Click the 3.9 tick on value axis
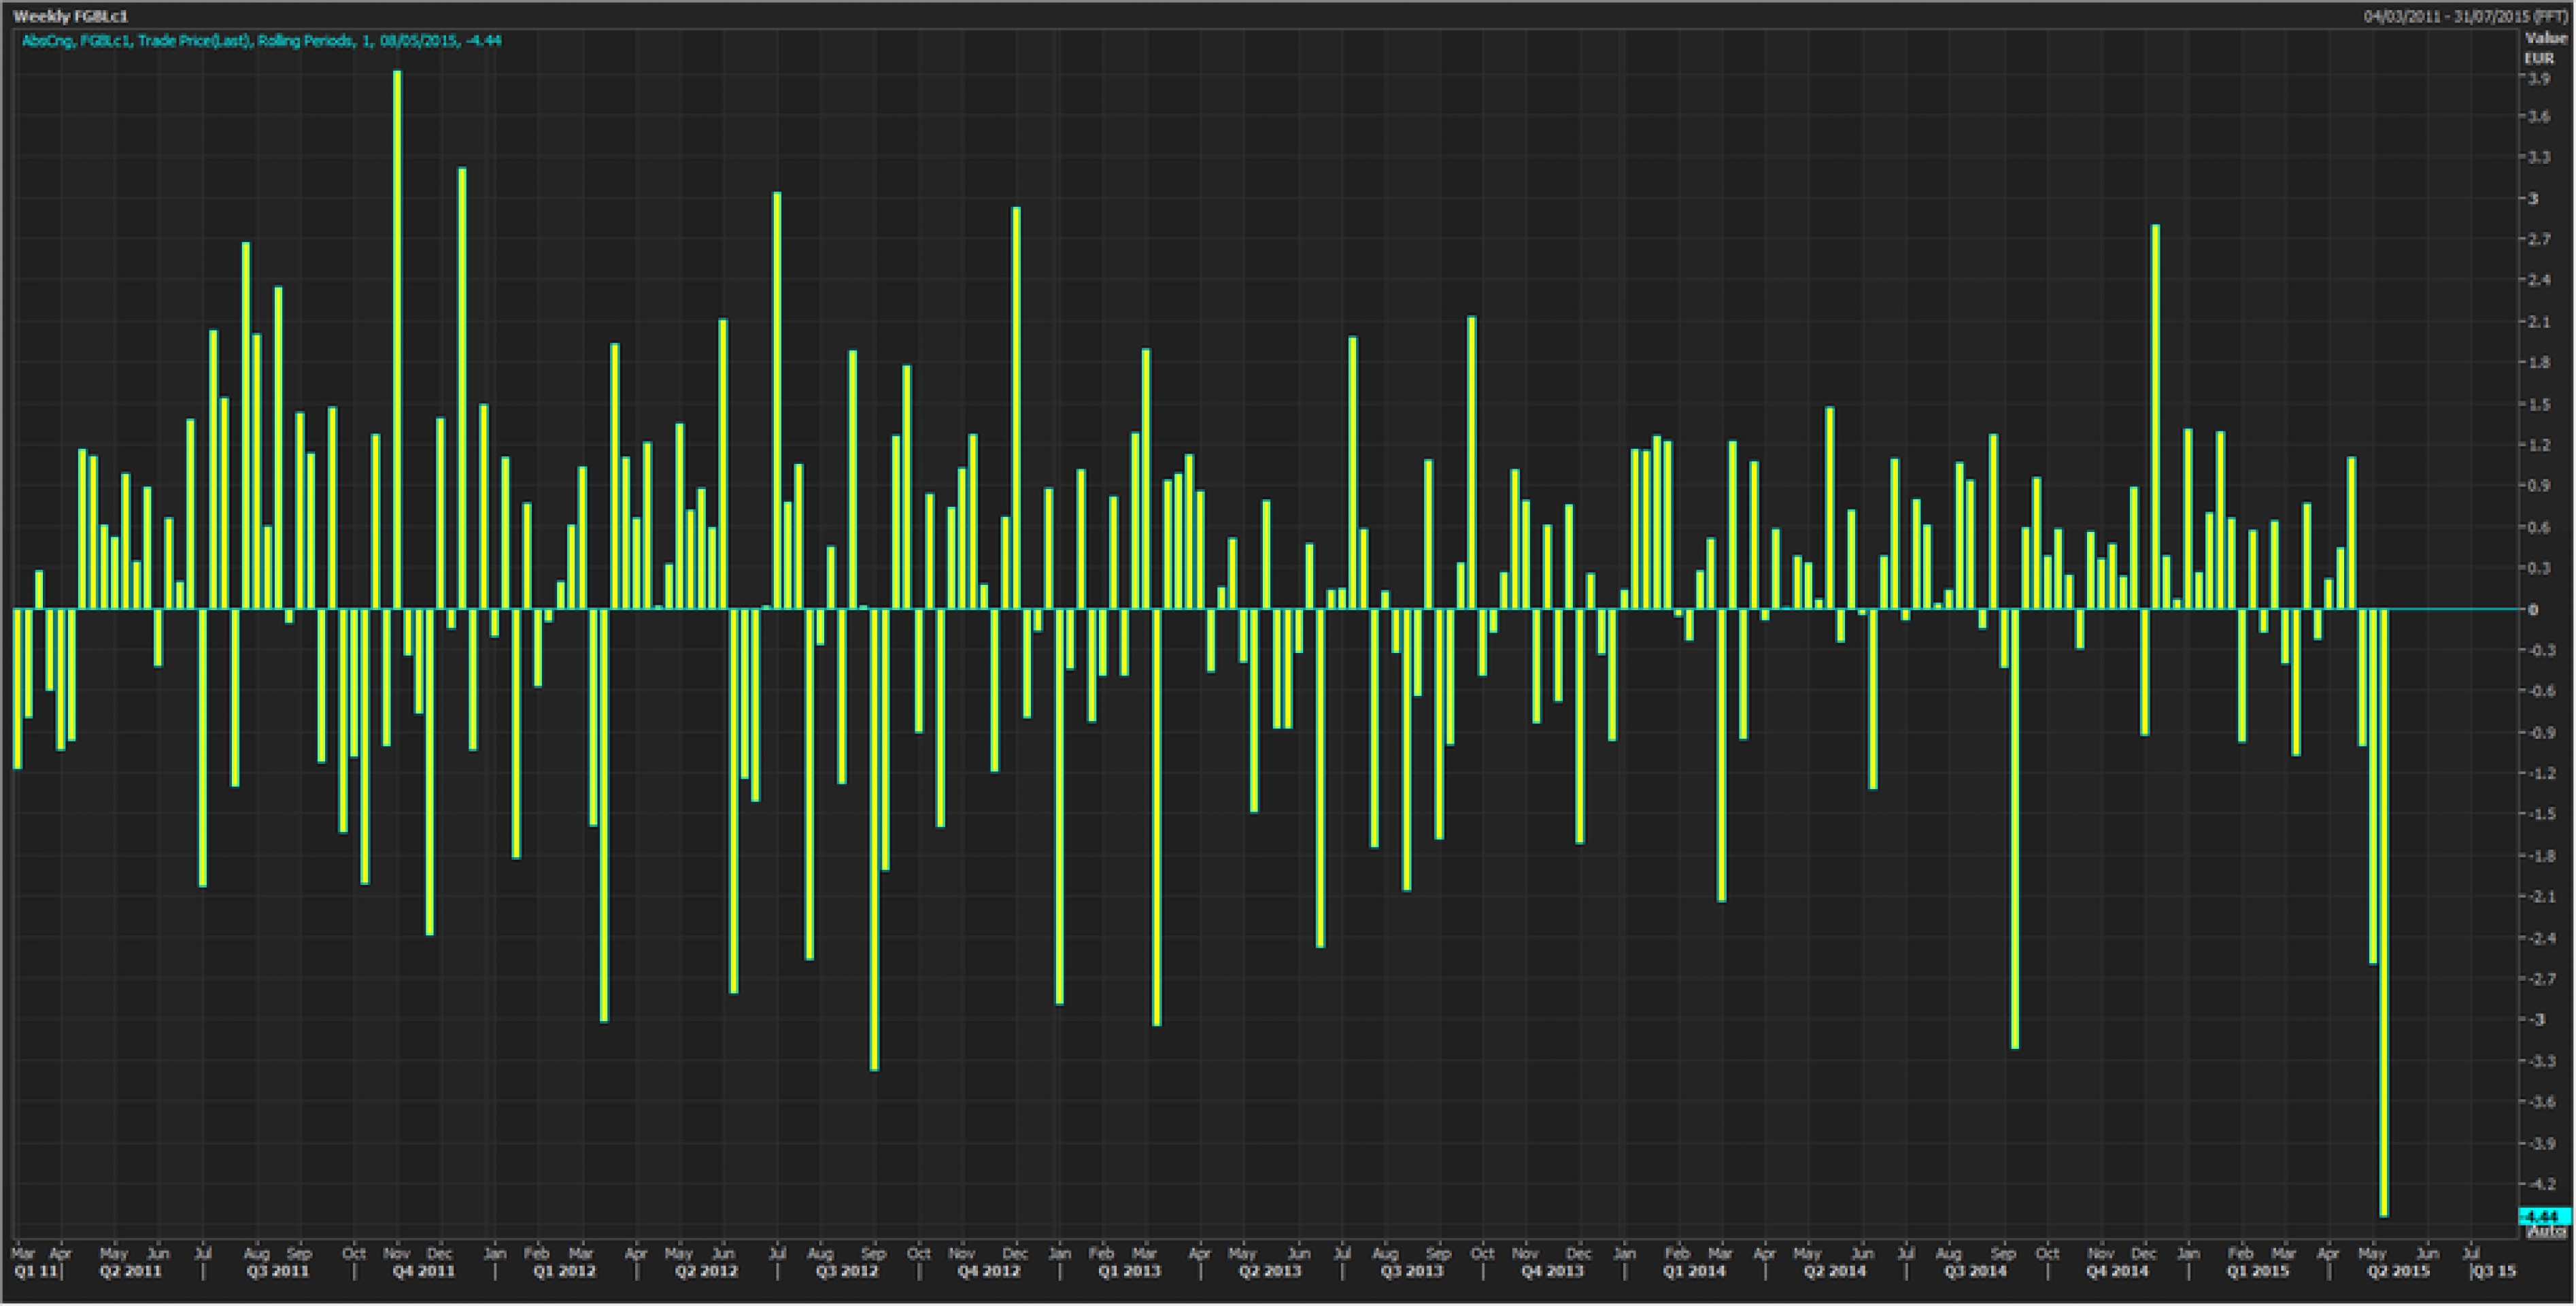This screenshot has width=2576, height=1306. (x=2538, y=78)
